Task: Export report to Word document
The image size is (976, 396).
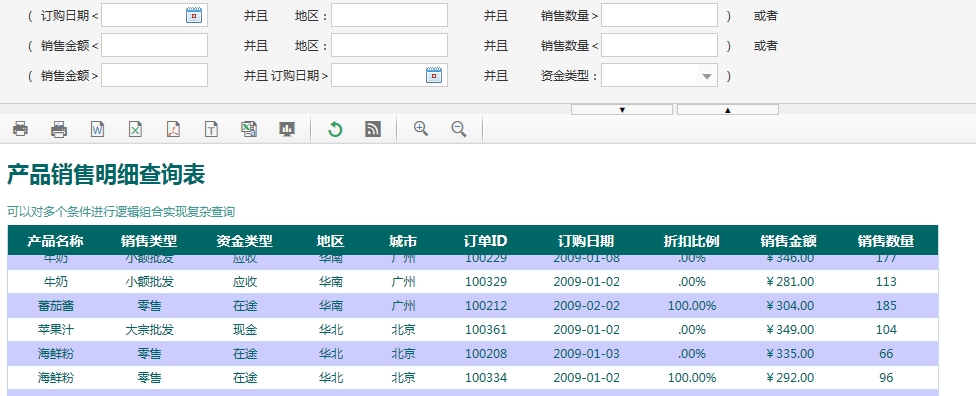Action: click(98, 129)
